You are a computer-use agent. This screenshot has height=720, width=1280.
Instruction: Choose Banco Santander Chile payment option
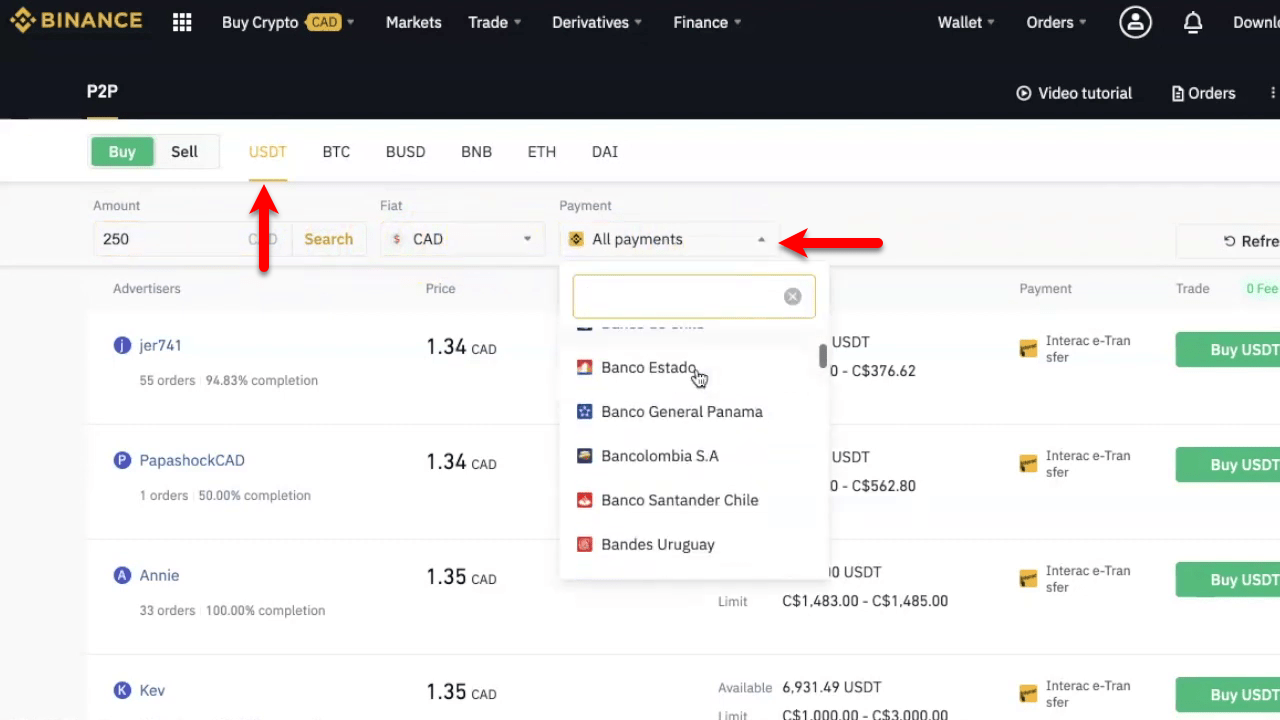(x=694, y=500)
